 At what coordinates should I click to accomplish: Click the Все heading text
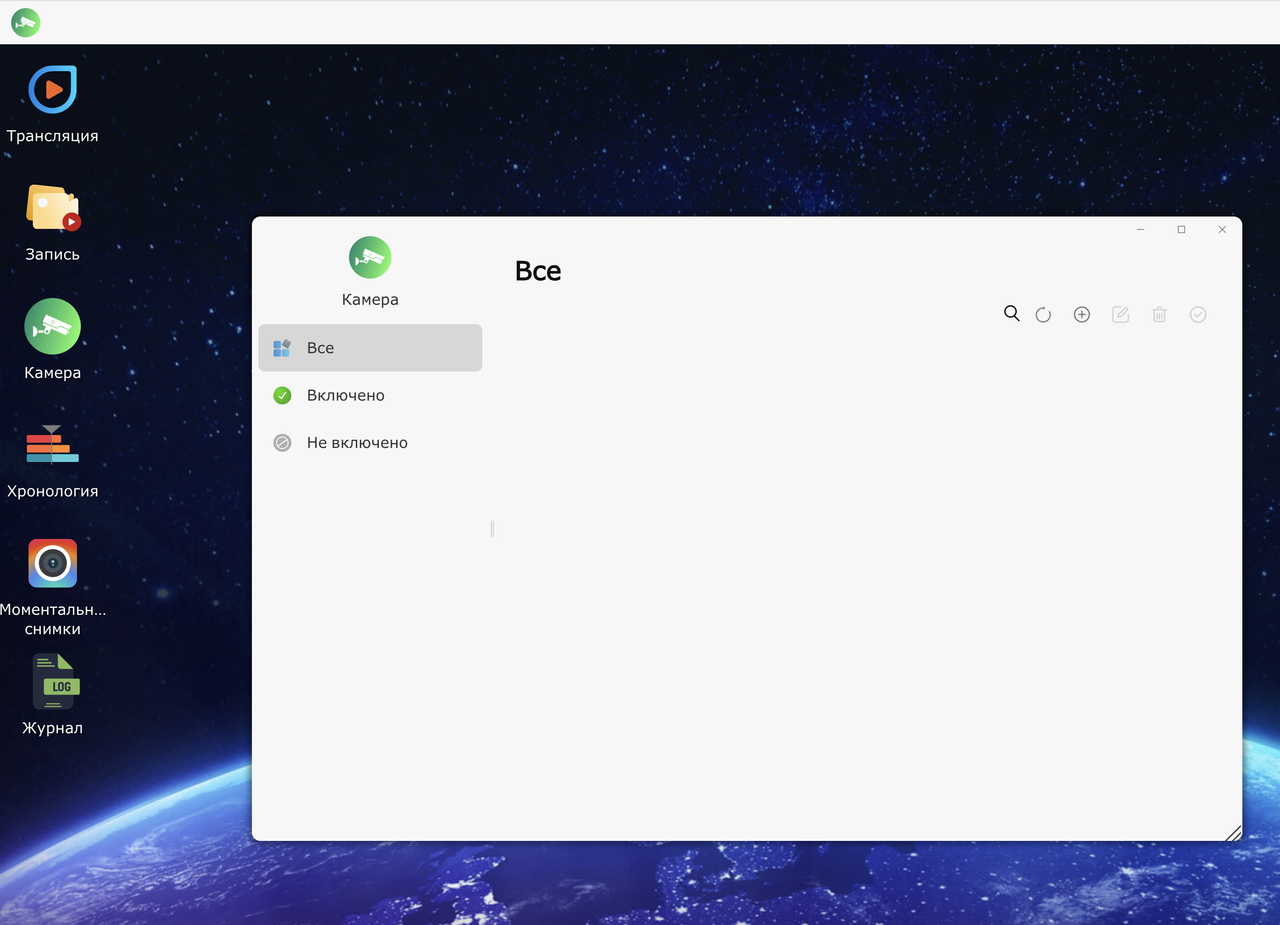click(538, 271)
